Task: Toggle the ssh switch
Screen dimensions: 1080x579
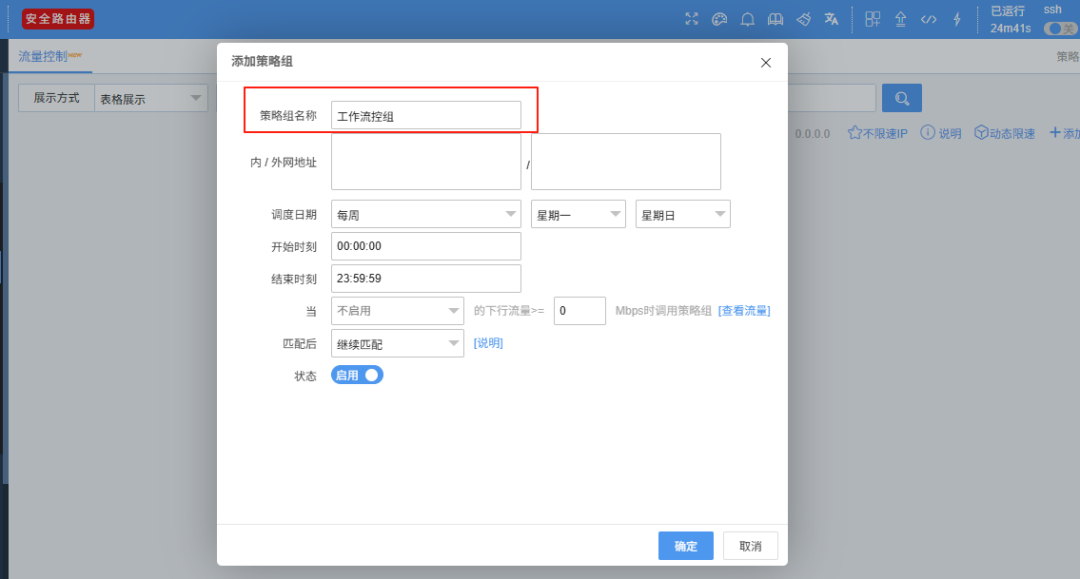Action: point(1060,28)
